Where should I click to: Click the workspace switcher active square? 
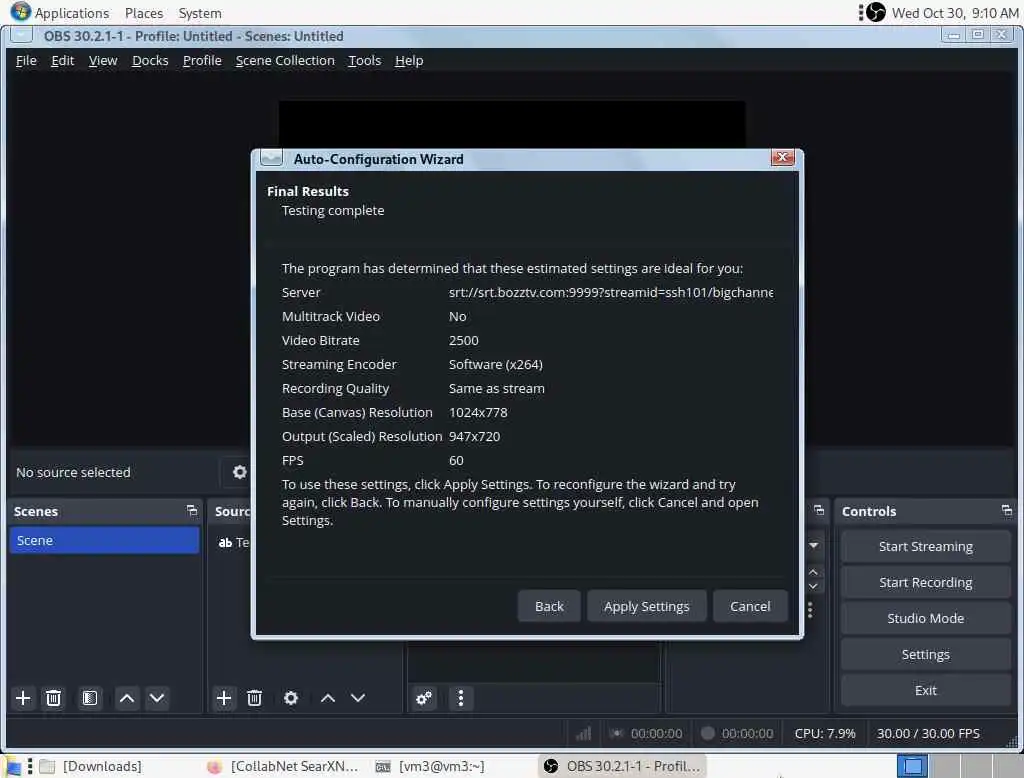pyautogui.click(x=912, y=766)
